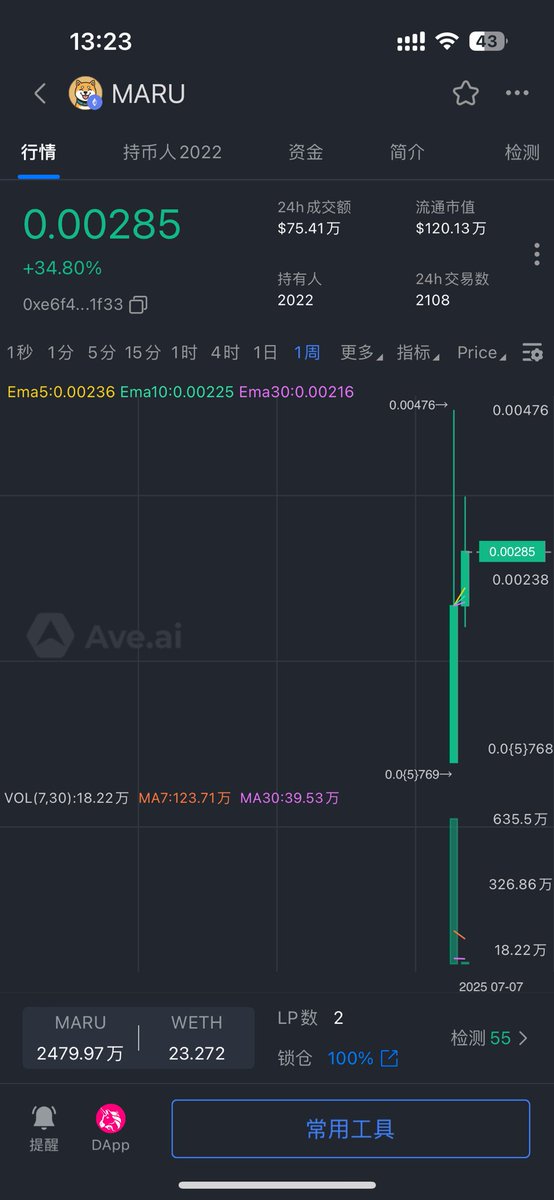Tap vertical dots beside market stats
Viewport: 554px width, 1200px height.
tap(537, 253)
